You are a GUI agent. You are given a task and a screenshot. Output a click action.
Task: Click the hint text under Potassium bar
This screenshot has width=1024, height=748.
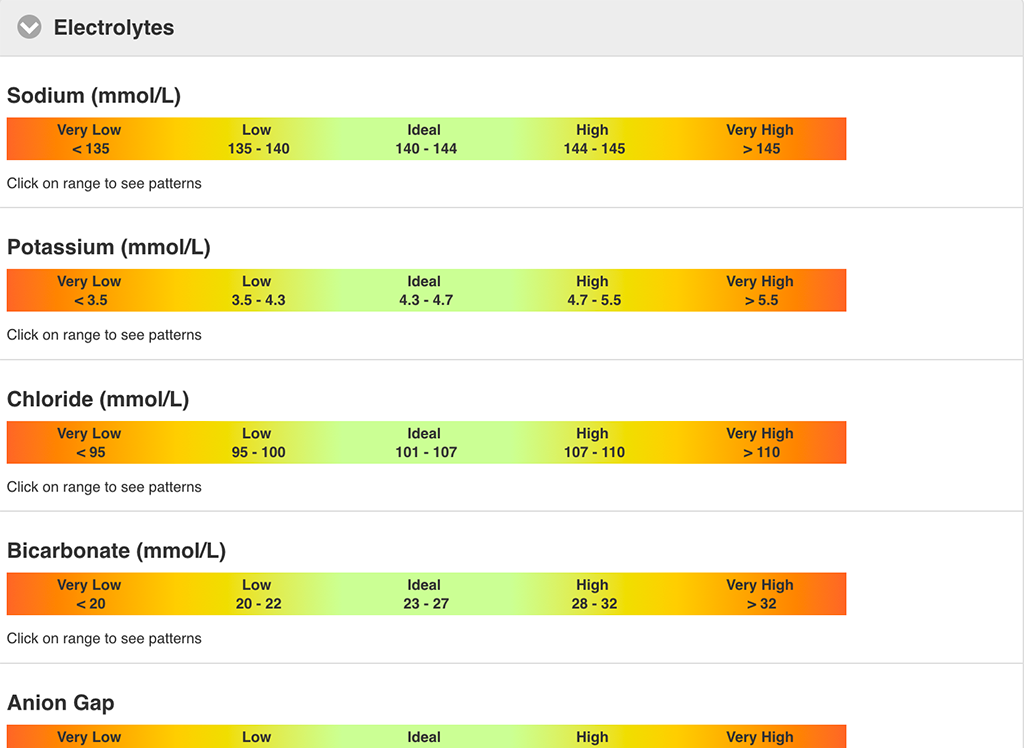pos(104,335)
